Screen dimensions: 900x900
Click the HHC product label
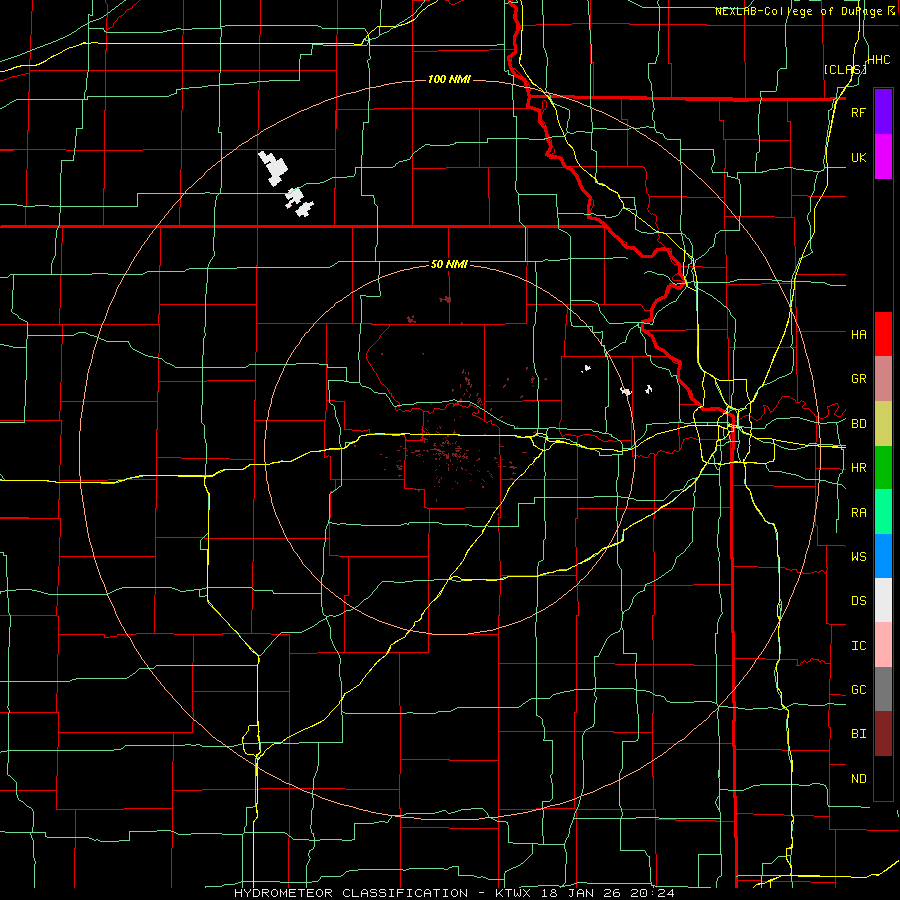pos(878,60)
